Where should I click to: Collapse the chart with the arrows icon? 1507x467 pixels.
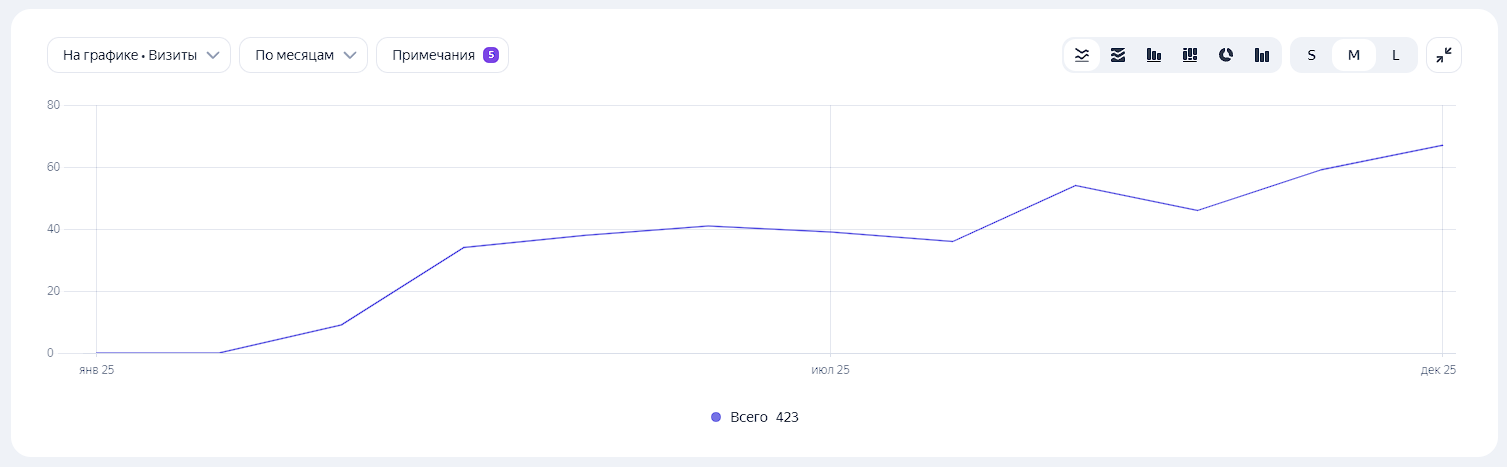[x=1443, y=55]
